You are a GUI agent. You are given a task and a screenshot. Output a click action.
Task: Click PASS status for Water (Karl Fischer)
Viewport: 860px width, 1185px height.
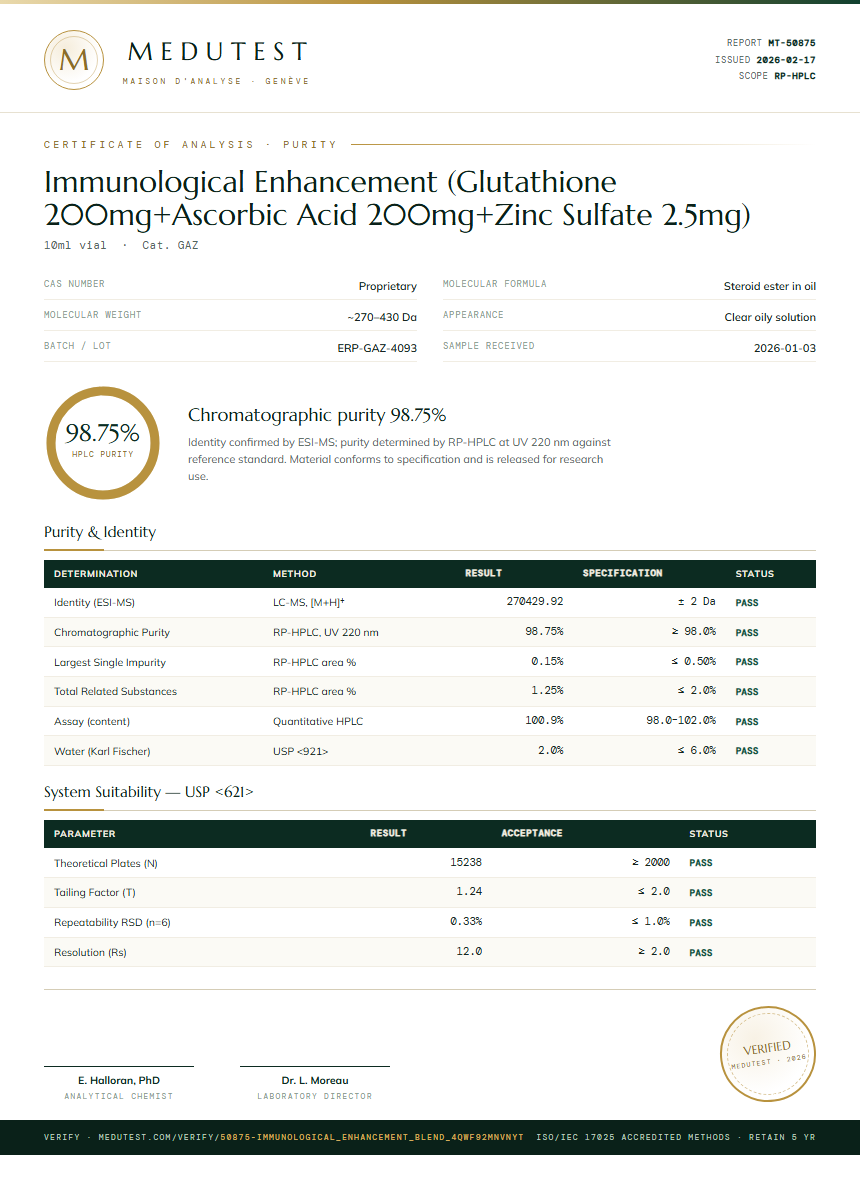tap(747, 751)
